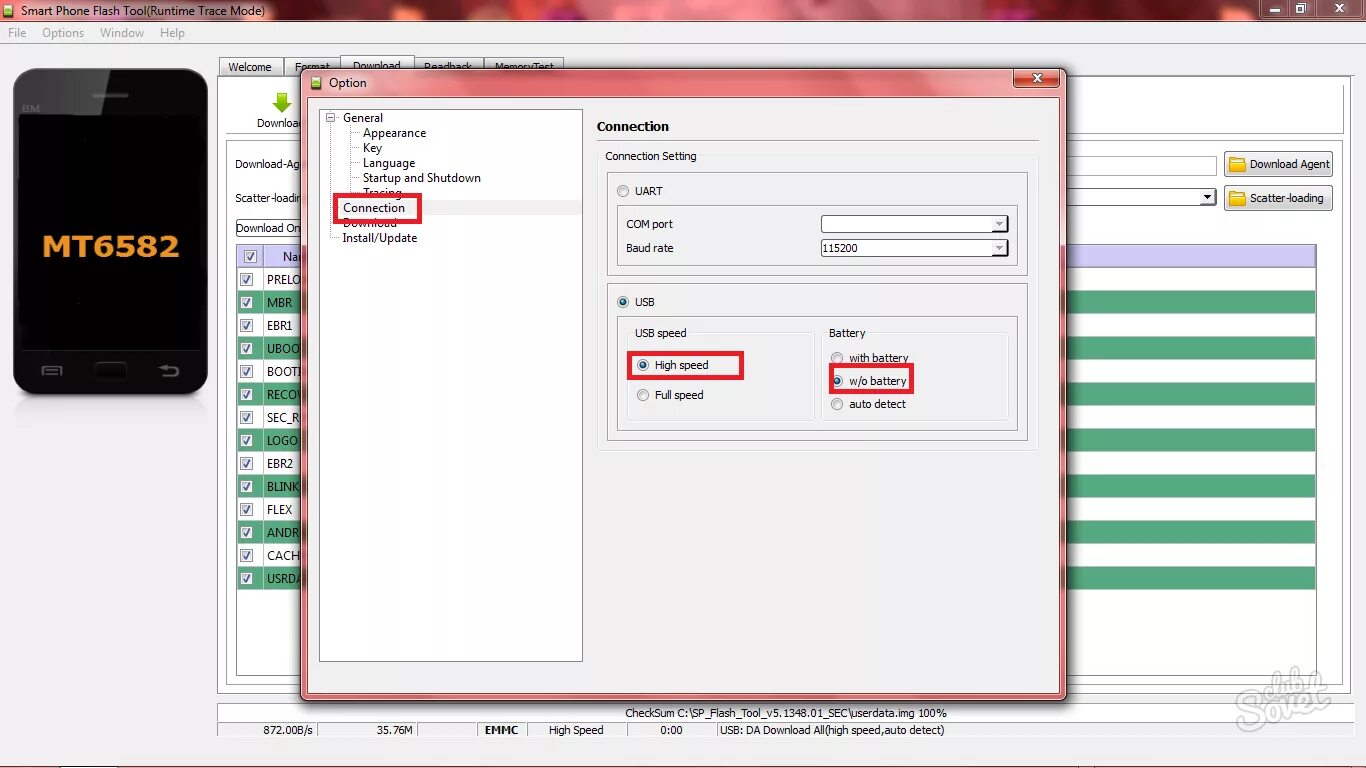1366x768 pixels.
Task: Select with battery option
Action: pyautogui.click(x=837, y=358)
